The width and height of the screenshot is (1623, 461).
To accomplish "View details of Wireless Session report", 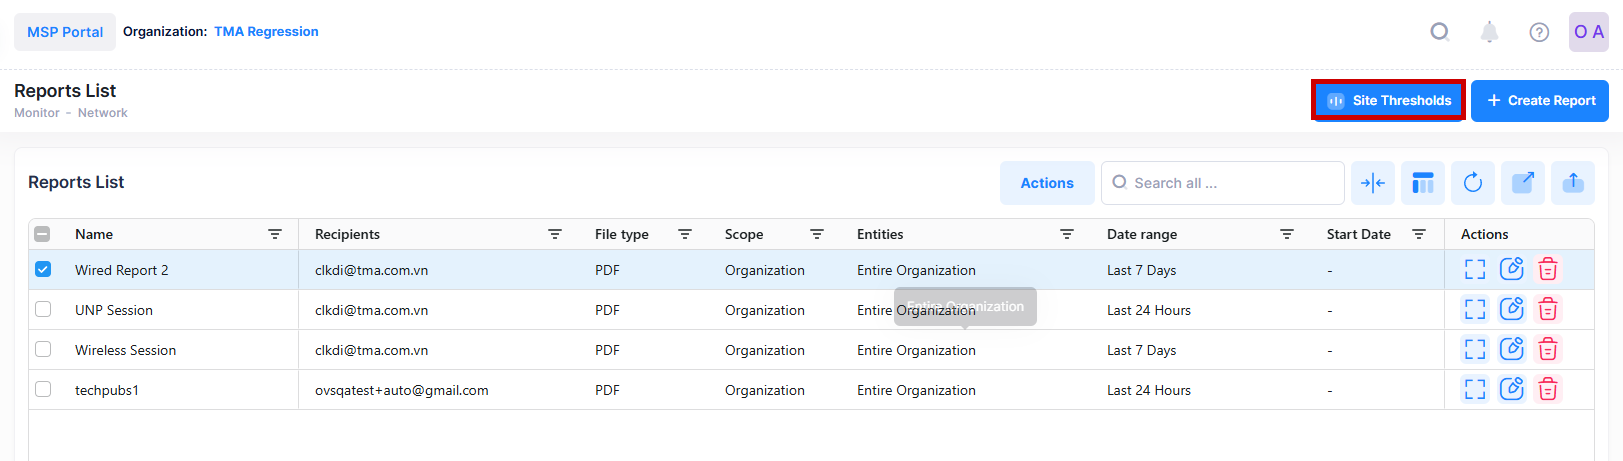I will click(x=1475, y=350).
